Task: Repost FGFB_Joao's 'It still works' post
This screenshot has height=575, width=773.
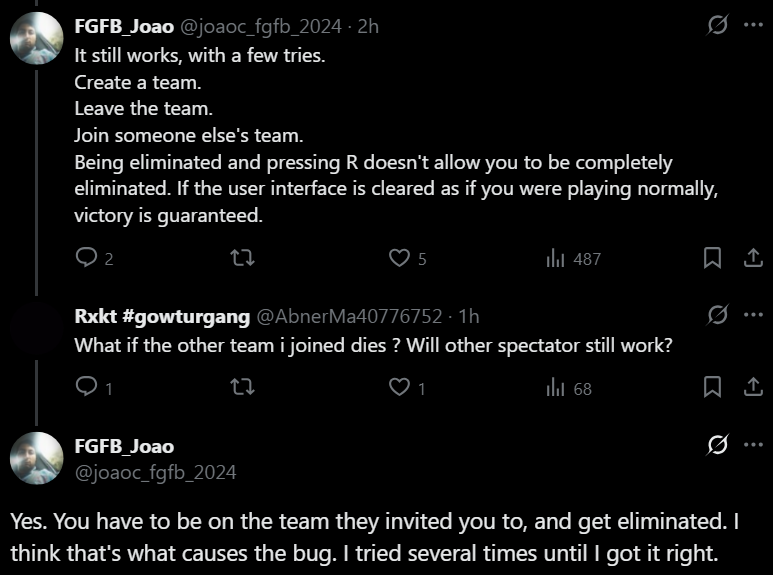Action: 243,258
